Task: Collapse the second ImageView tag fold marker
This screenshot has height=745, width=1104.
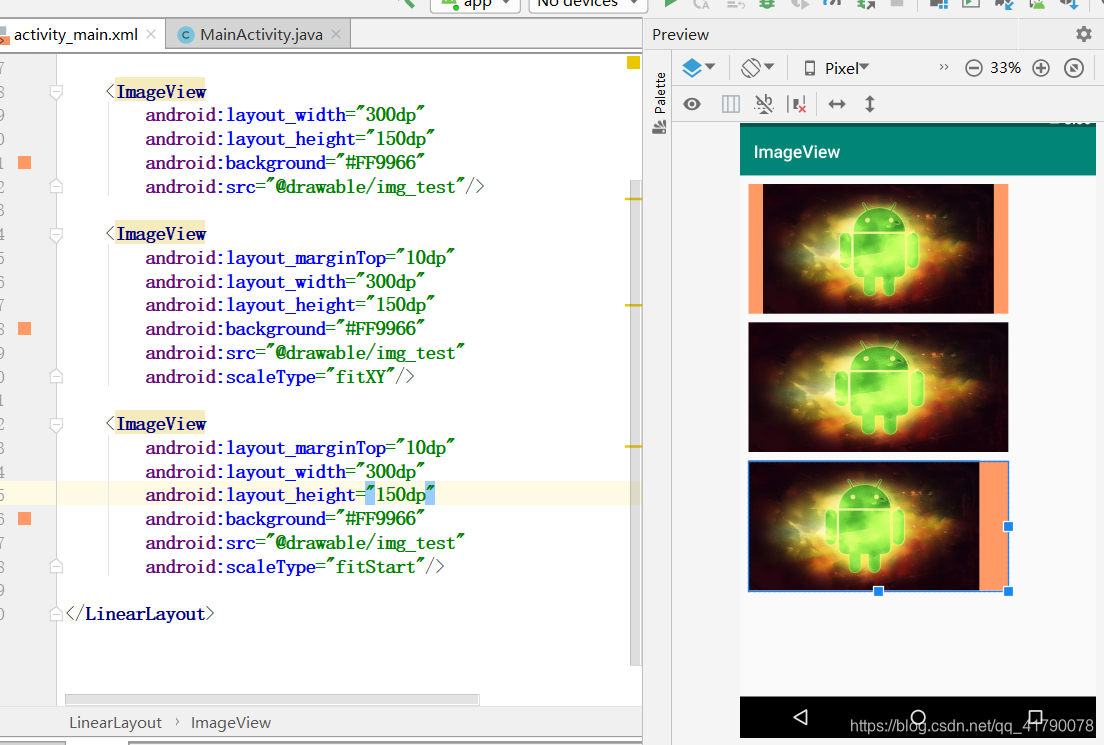Action: point(56,234)
